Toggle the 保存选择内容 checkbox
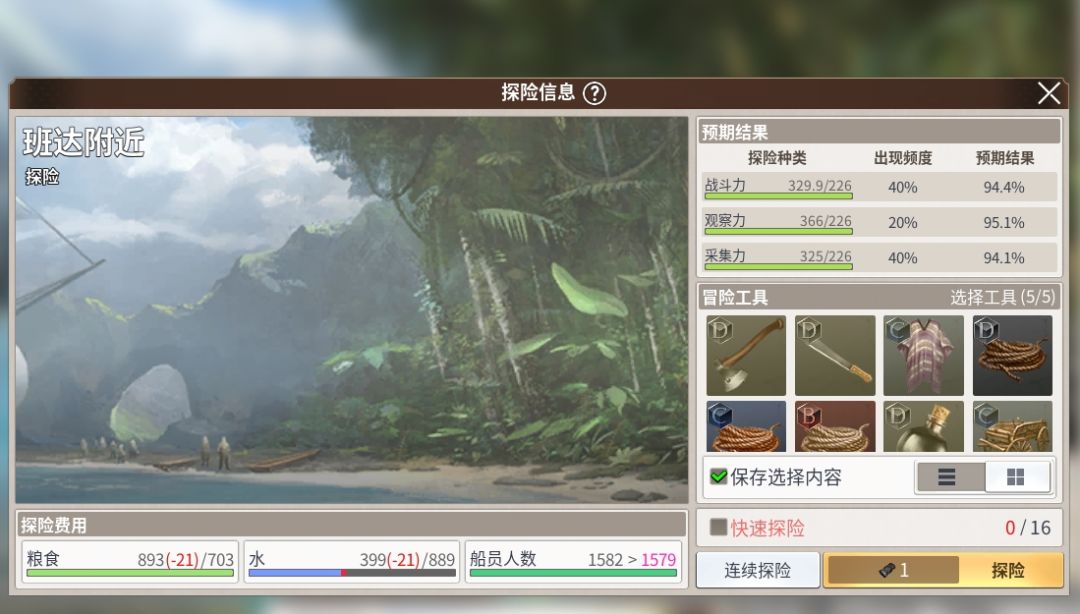Viewport: 1080px width, 614px height. pos(718,477)
